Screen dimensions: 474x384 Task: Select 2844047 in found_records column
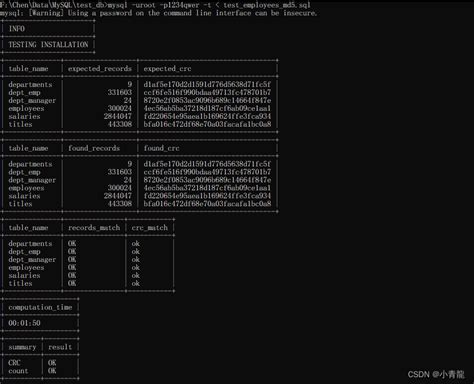(117, 196)
